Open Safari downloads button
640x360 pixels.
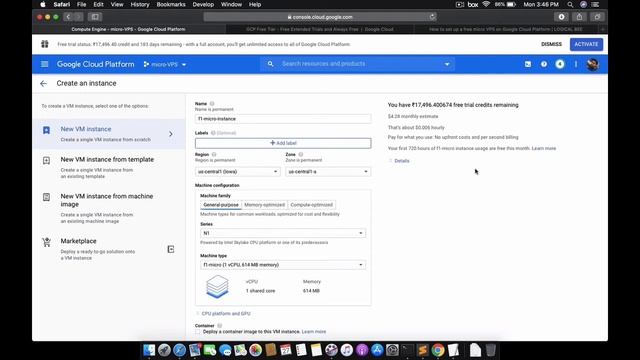[562, 17]
